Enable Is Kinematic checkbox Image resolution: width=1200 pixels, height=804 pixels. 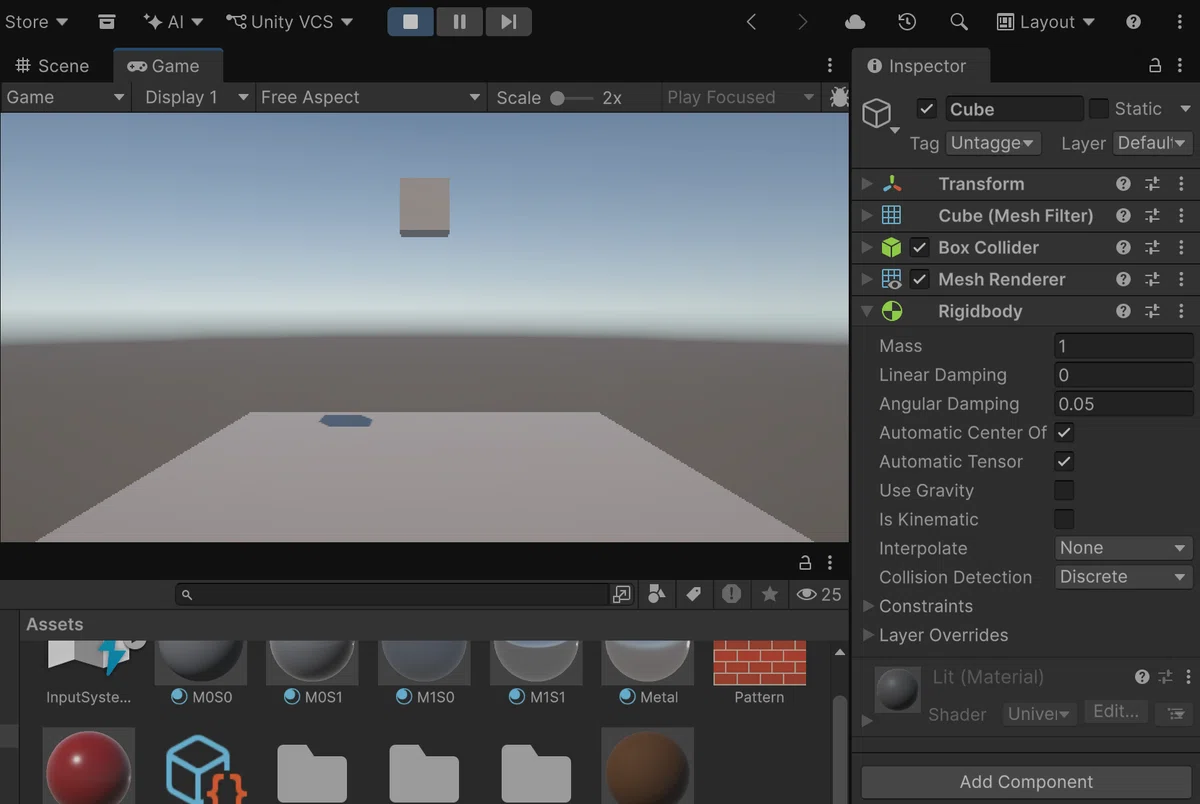point(1064,520)
